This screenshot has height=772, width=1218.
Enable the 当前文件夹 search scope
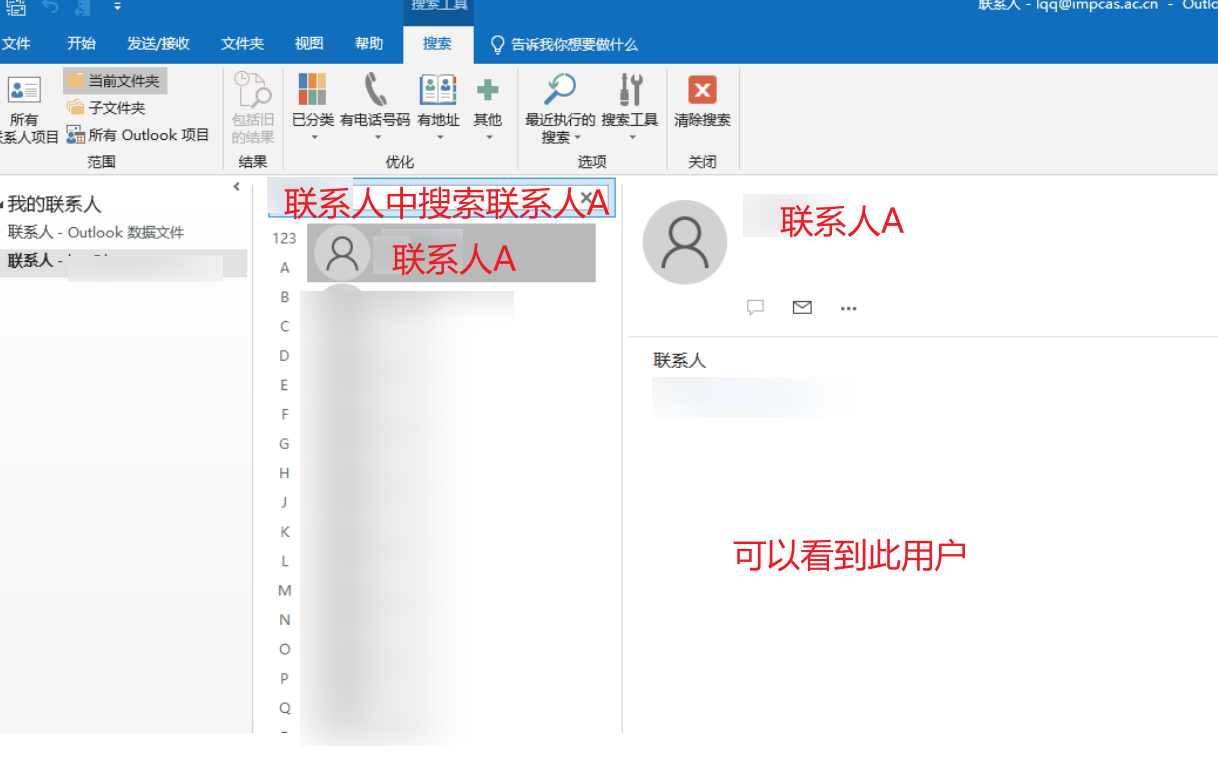[x=114, y=80]
